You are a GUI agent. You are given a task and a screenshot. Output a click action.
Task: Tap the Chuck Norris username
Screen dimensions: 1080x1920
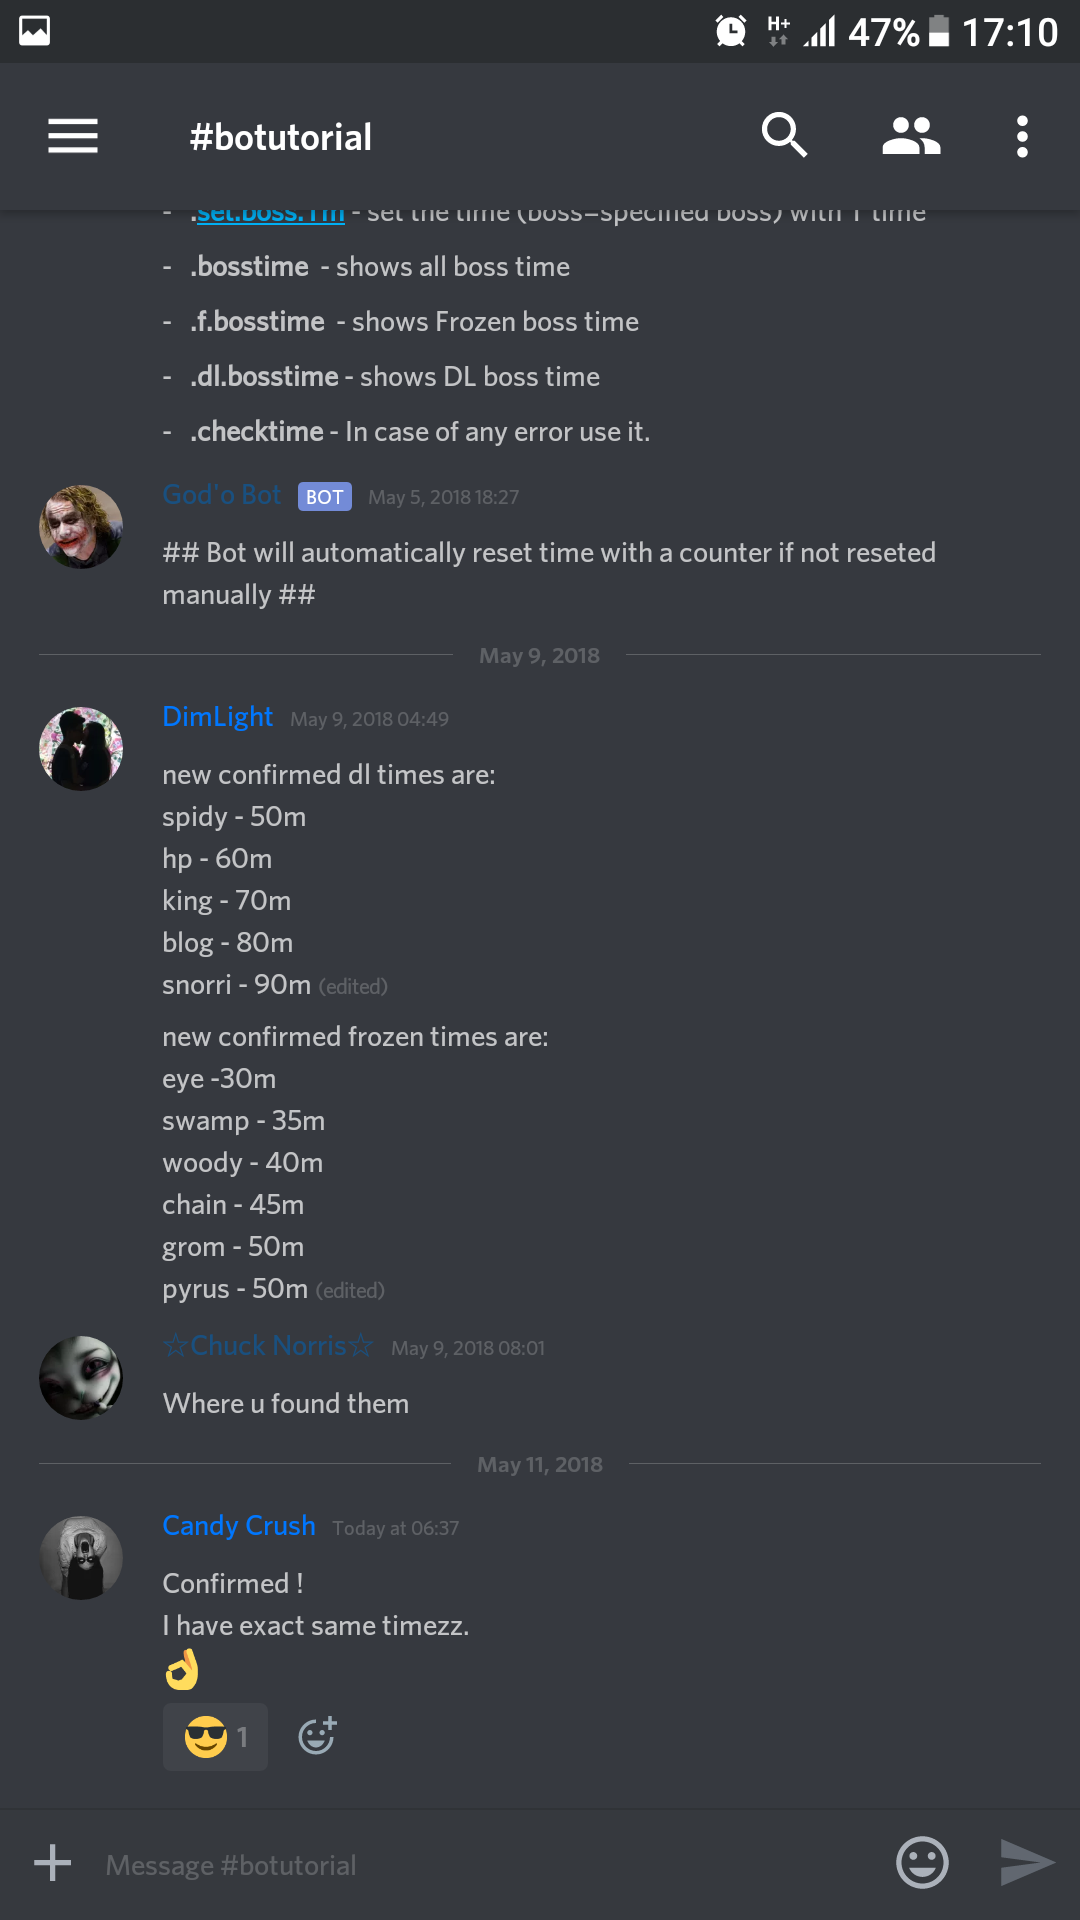[x=268, y=1346]
